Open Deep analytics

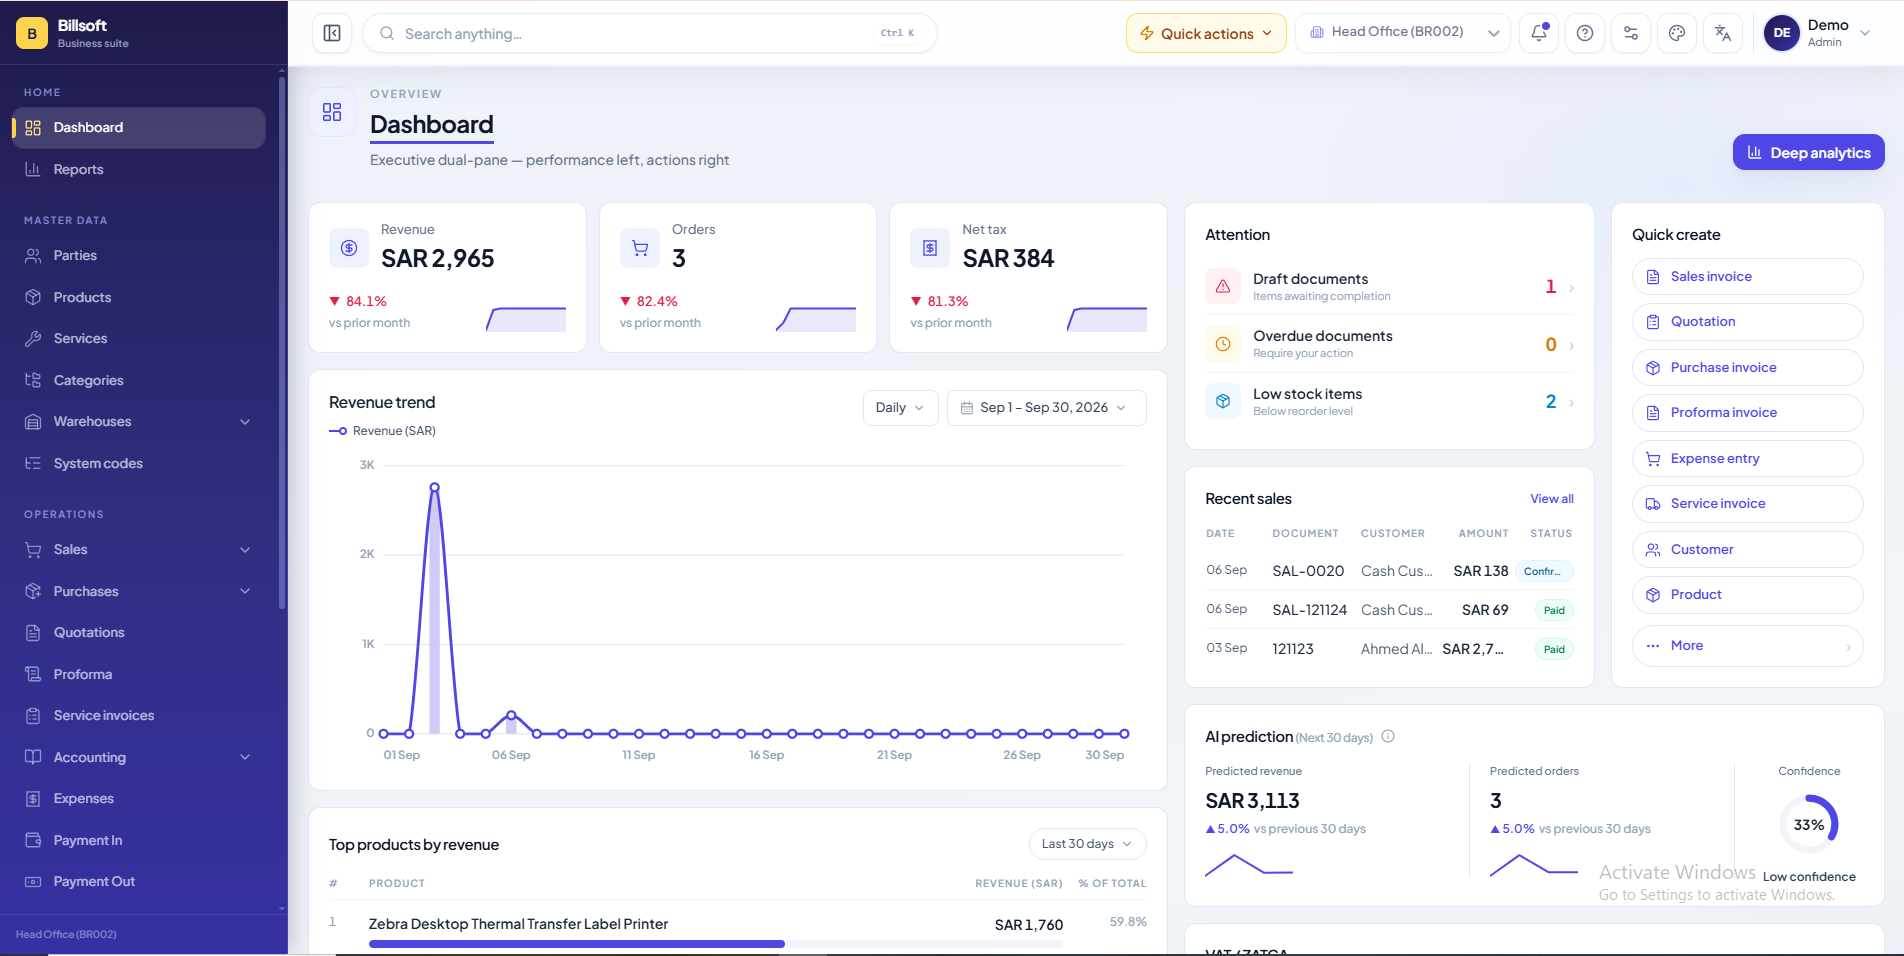(1808, 153)
